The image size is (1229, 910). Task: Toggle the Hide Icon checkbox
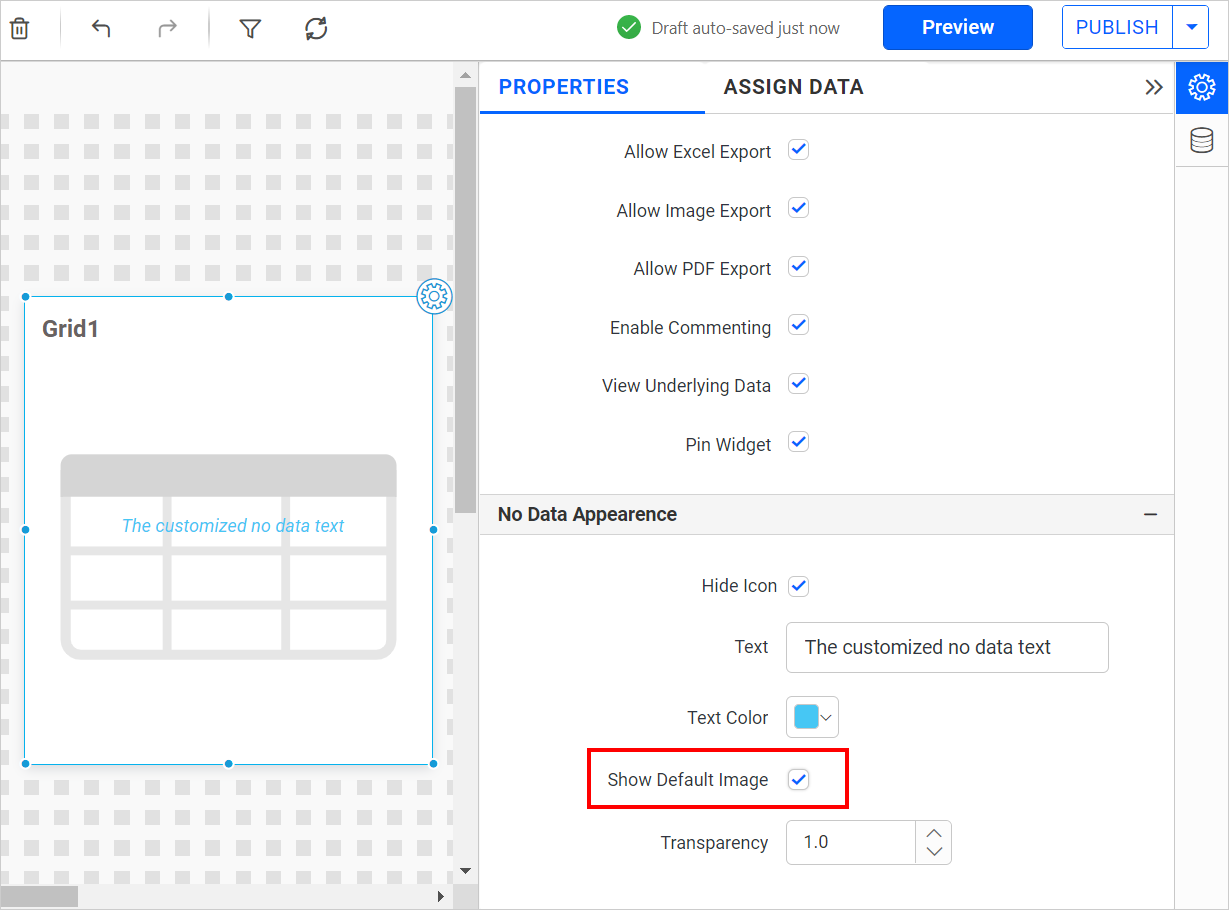[798, 586]
